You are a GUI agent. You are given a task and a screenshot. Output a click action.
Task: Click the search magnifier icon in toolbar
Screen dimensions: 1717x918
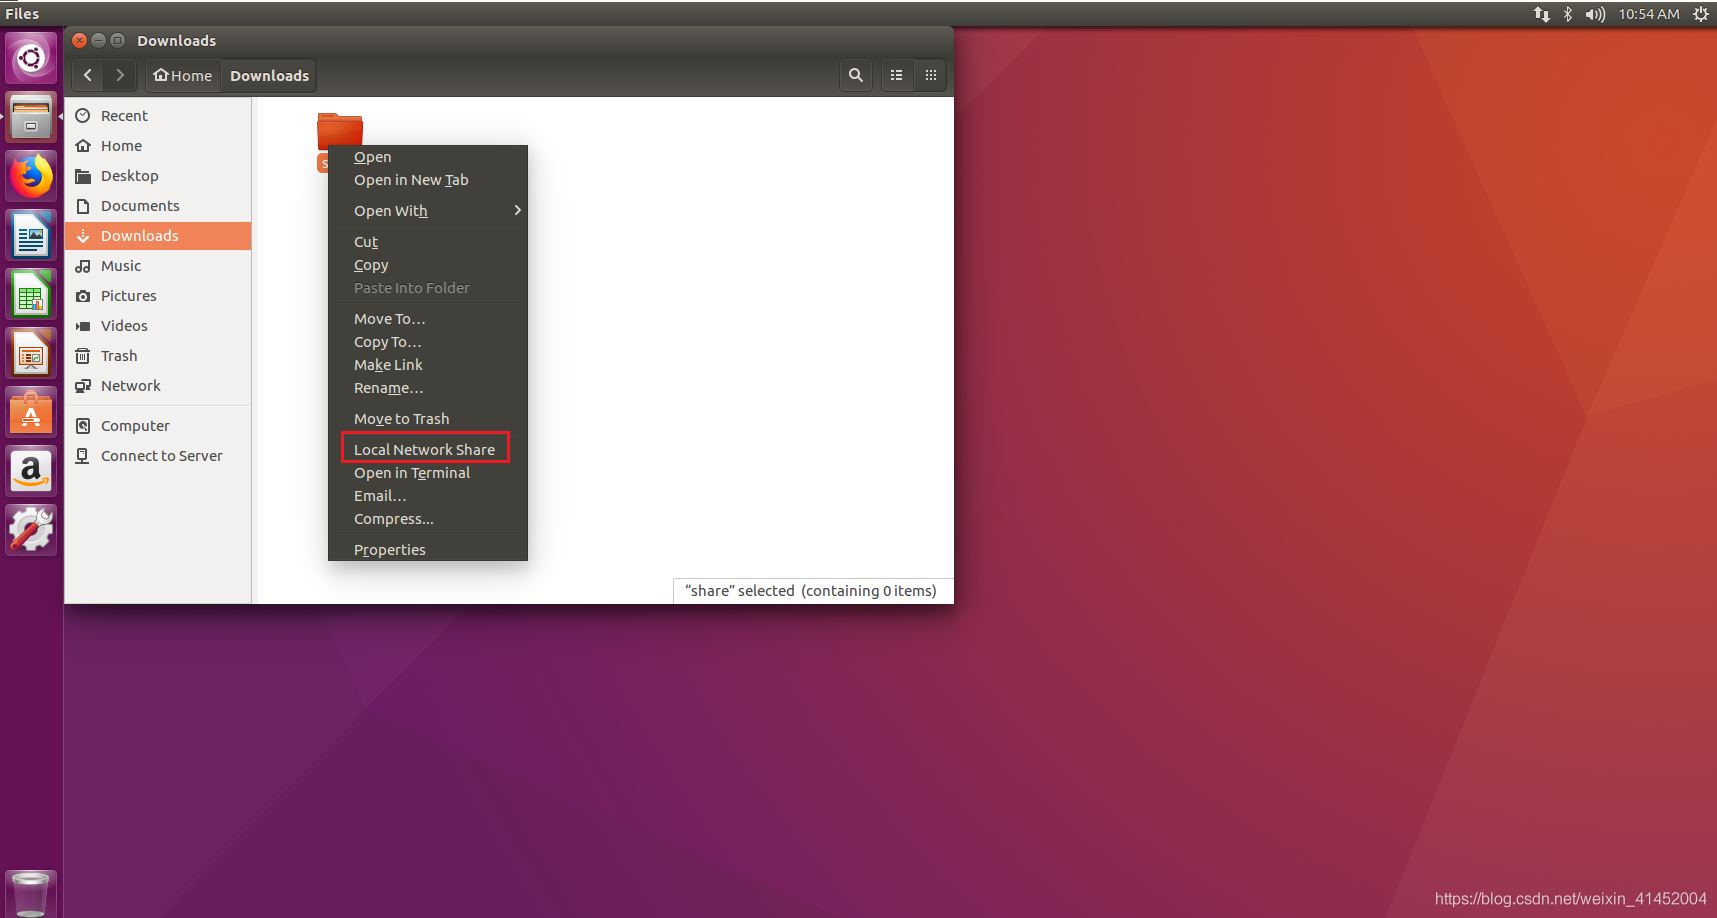coord(855,75)
